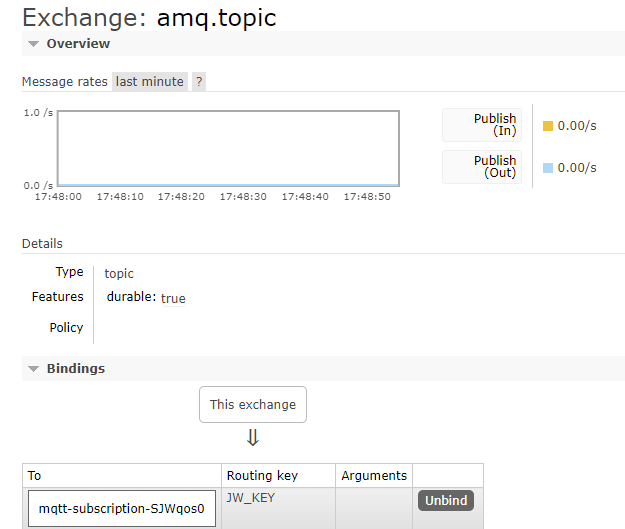The height and width of the screenshot is (529, 625).
Task: Collapse the Bindings section triangle
Action: 34,369
